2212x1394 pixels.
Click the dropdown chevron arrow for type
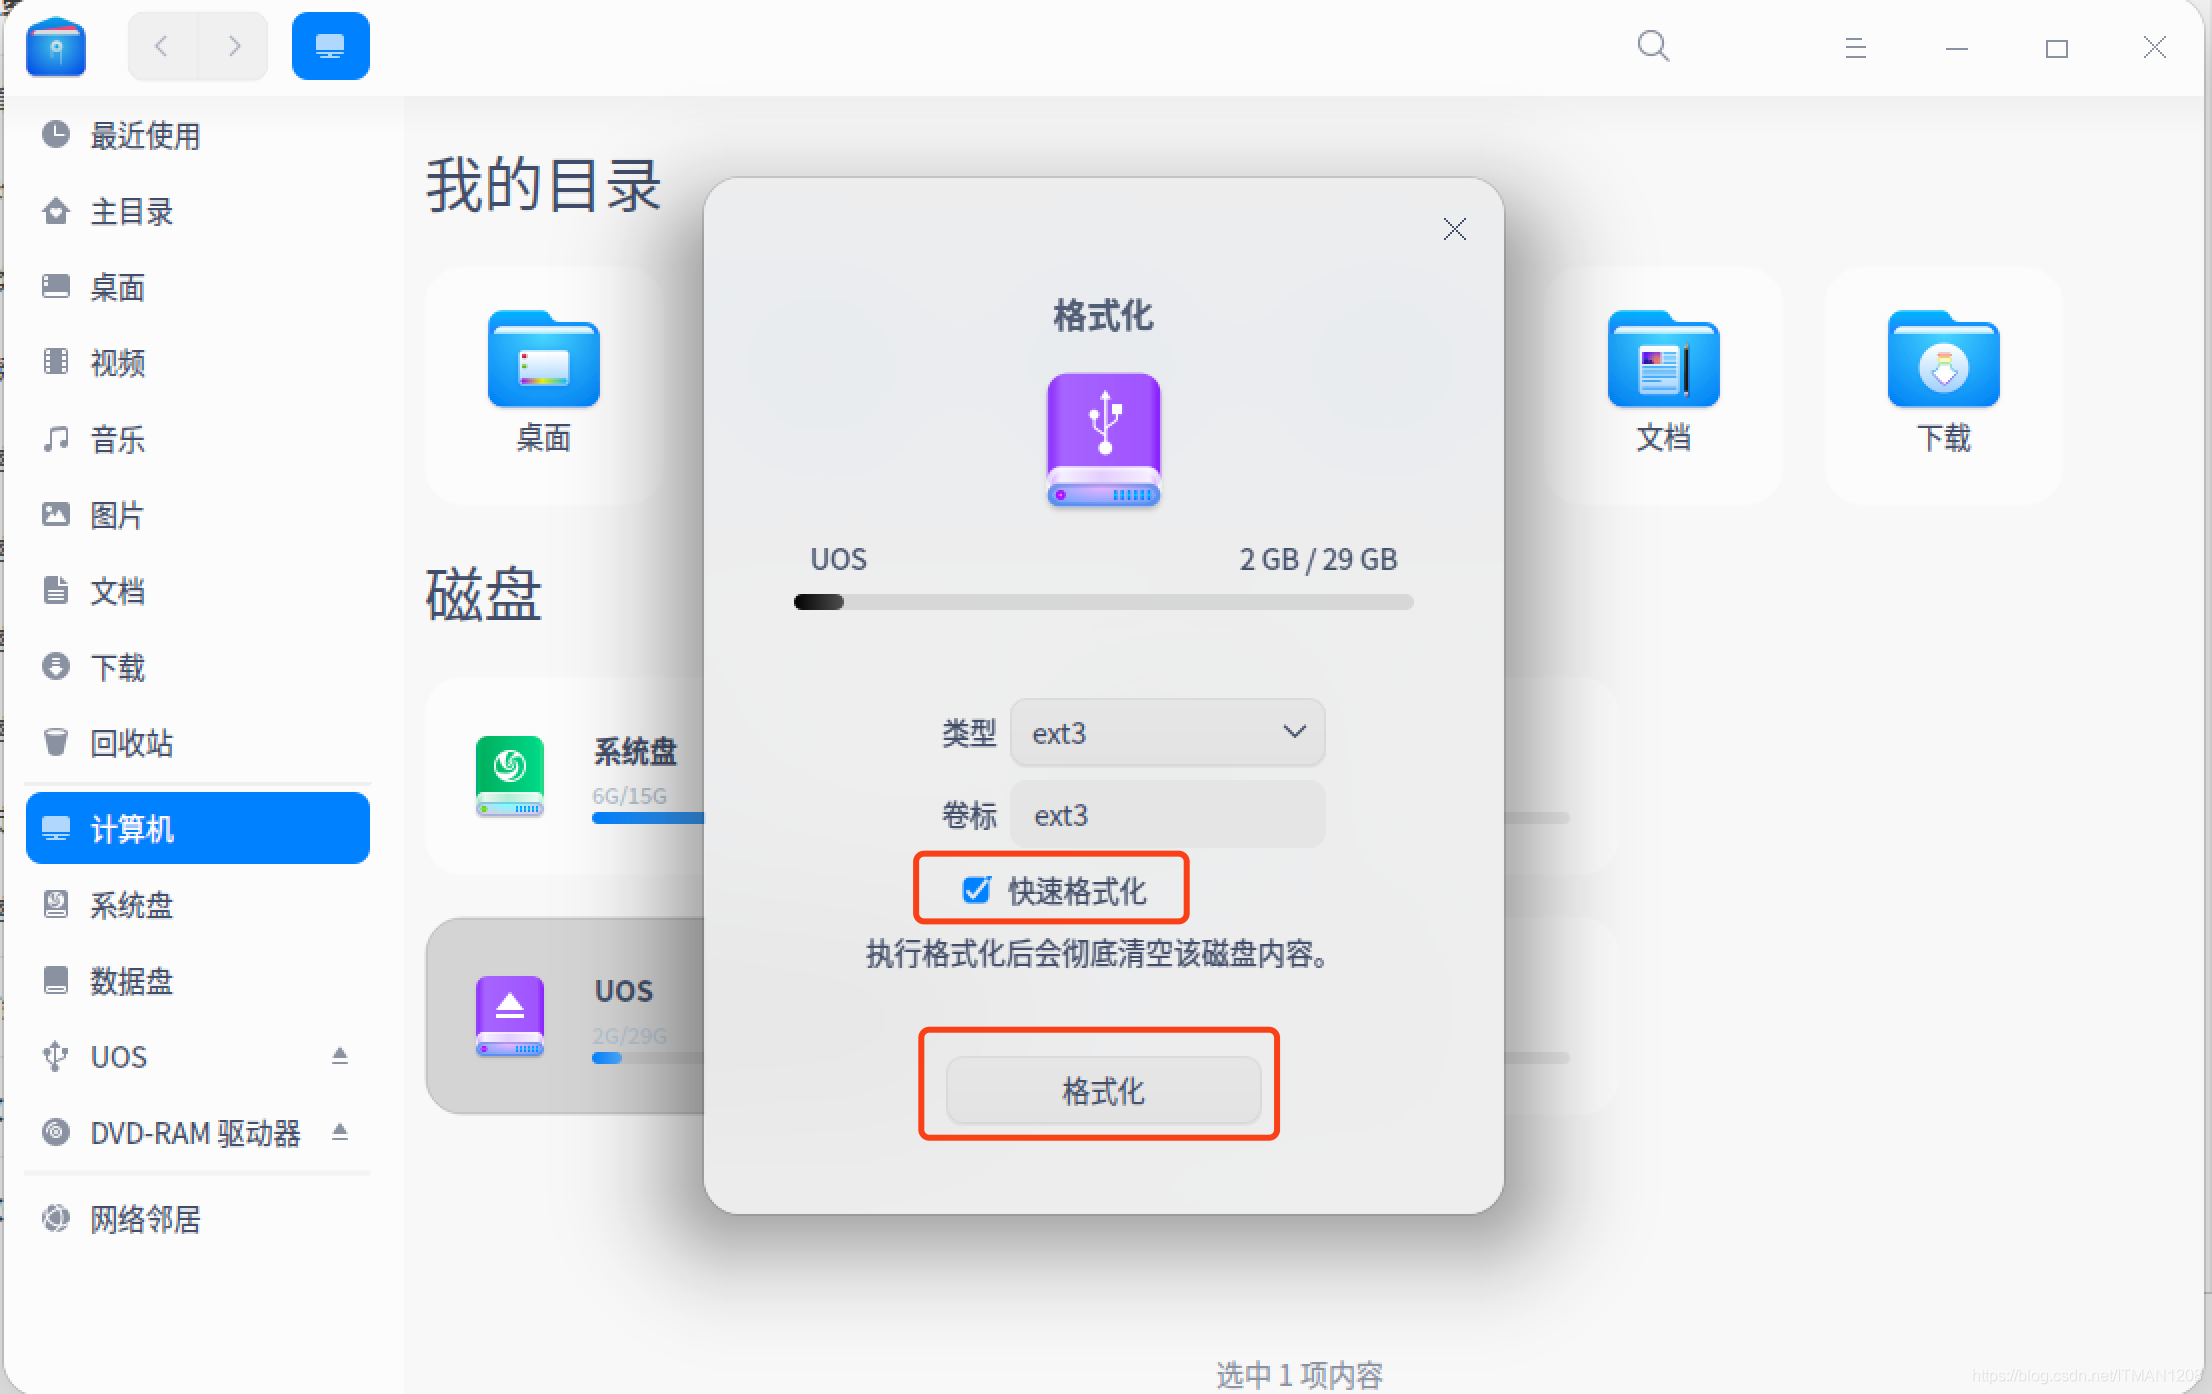[1294, 732]
